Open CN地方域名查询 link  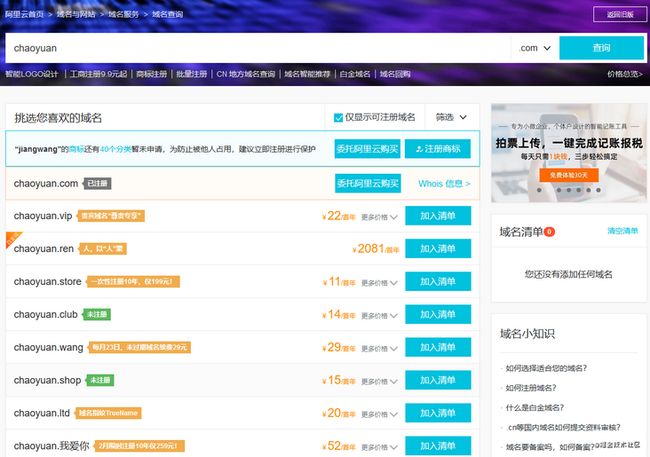point(245,74)
